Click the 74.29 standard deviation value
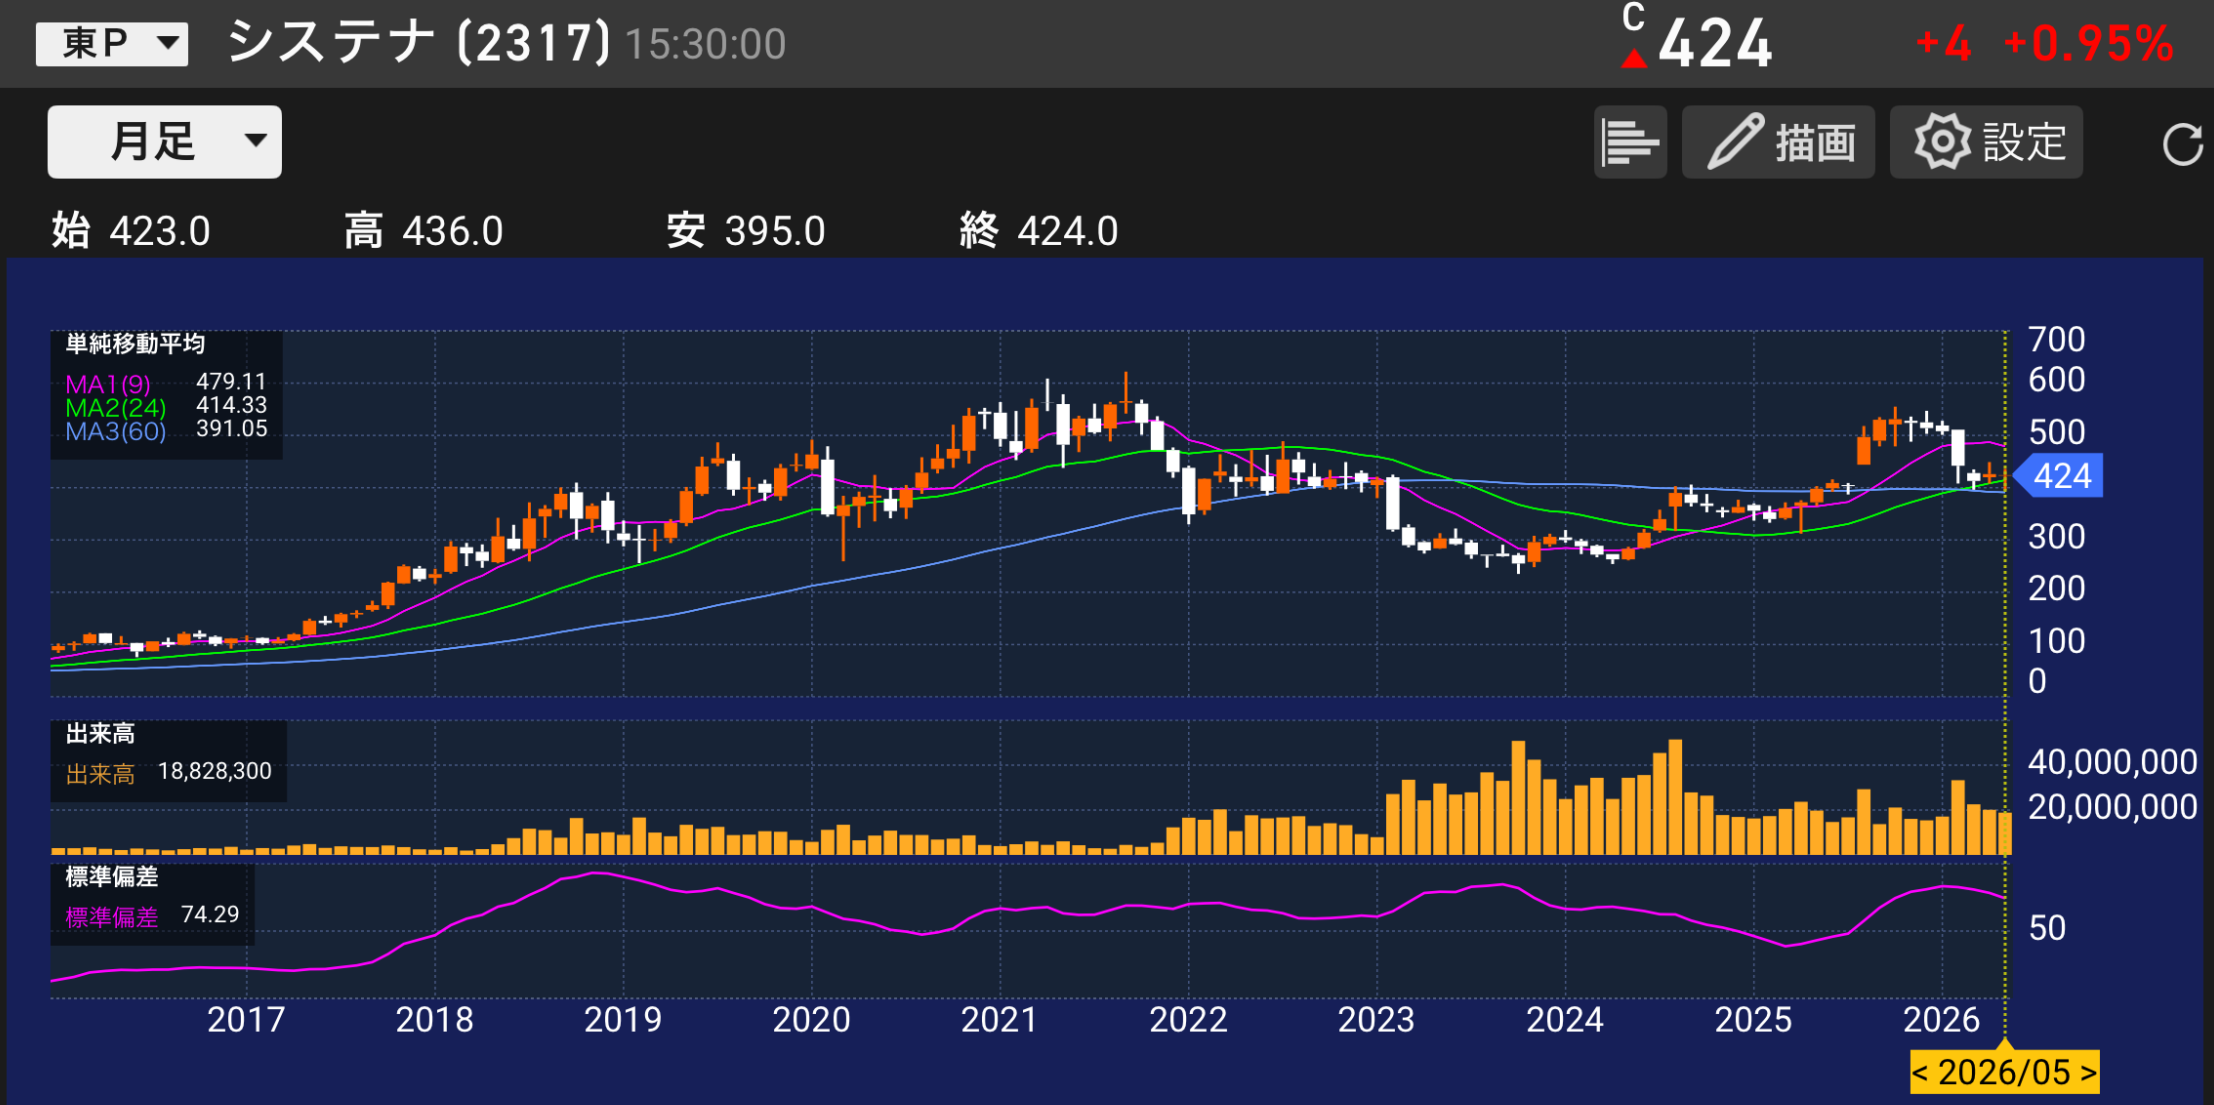The image size is (2214, 1105). (x=210, y=915)
